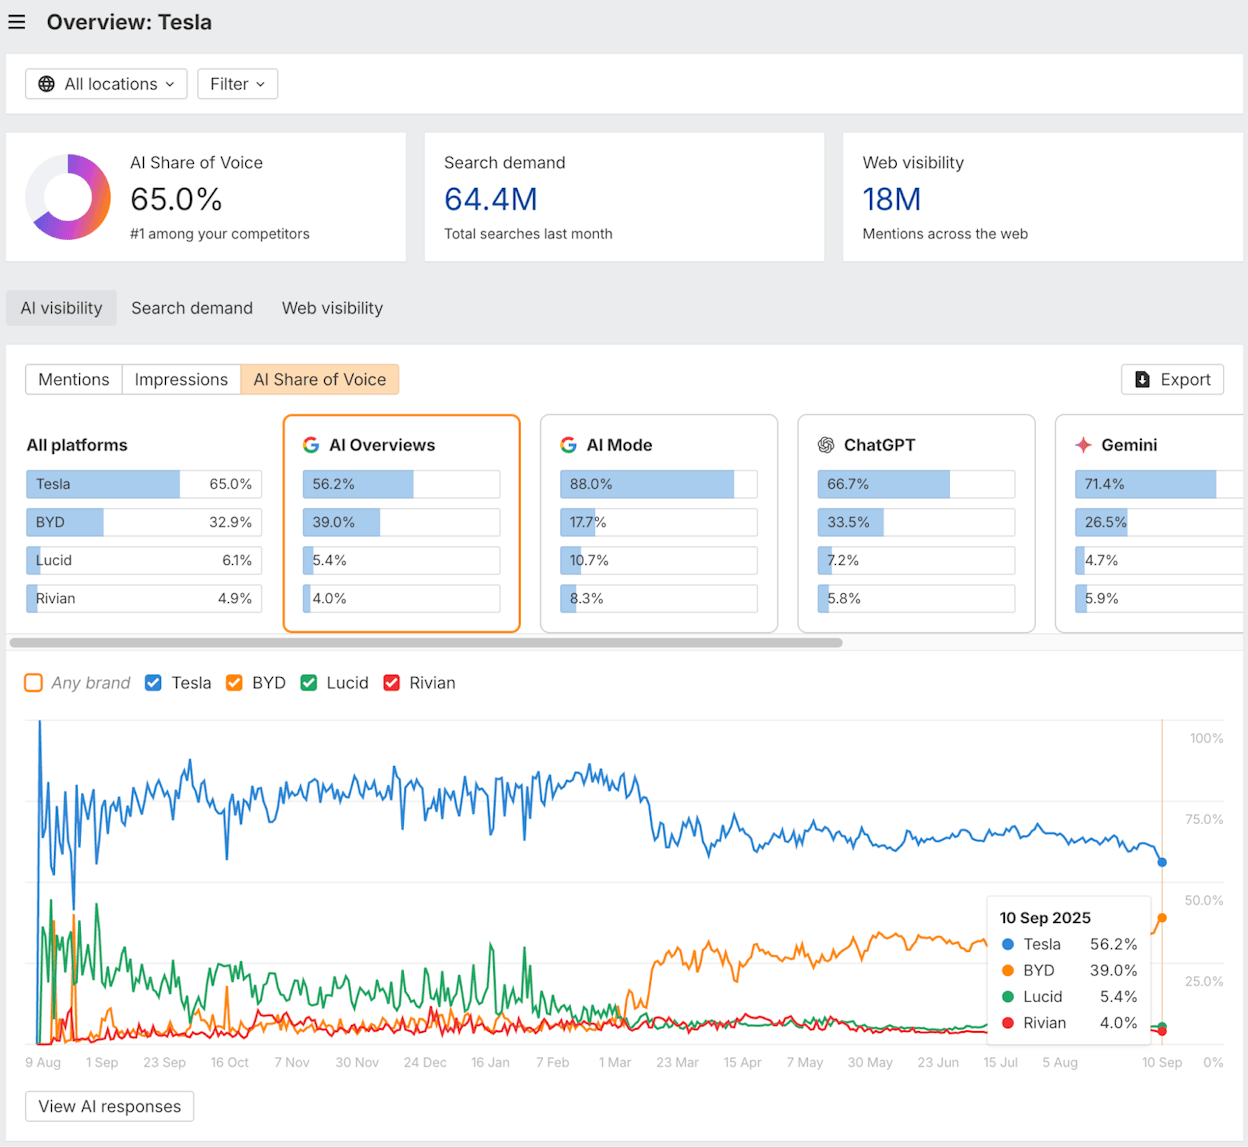1248x1147 pixels.
Task: Uncheck the Tesla brand checkbox
Action: tap(153, 683)
